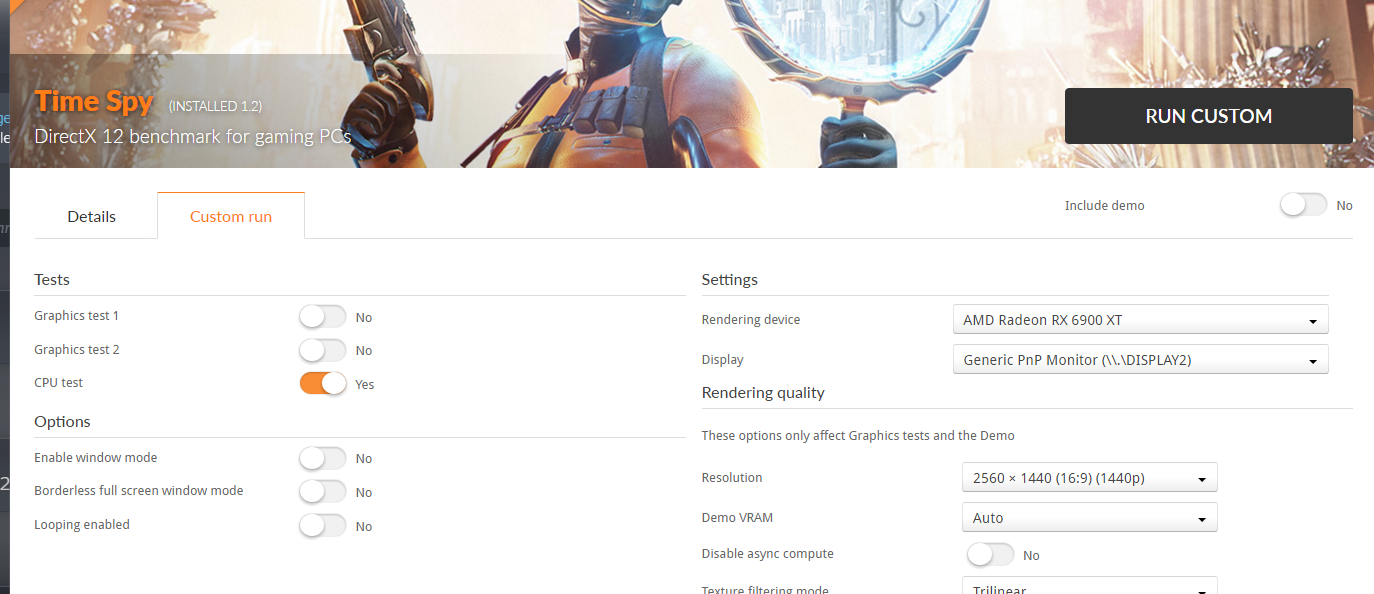Viewport: 1374px width, 594px height.
Task: Click the Options section heading
Action: (x=62, y=422)
